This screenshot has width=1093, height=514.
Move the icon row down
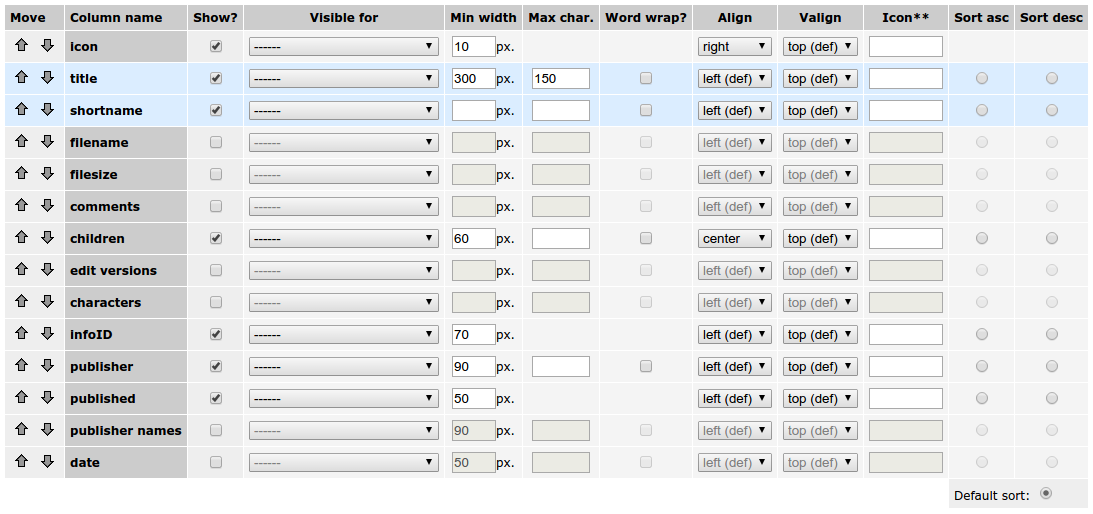click(x=47, y=46)
